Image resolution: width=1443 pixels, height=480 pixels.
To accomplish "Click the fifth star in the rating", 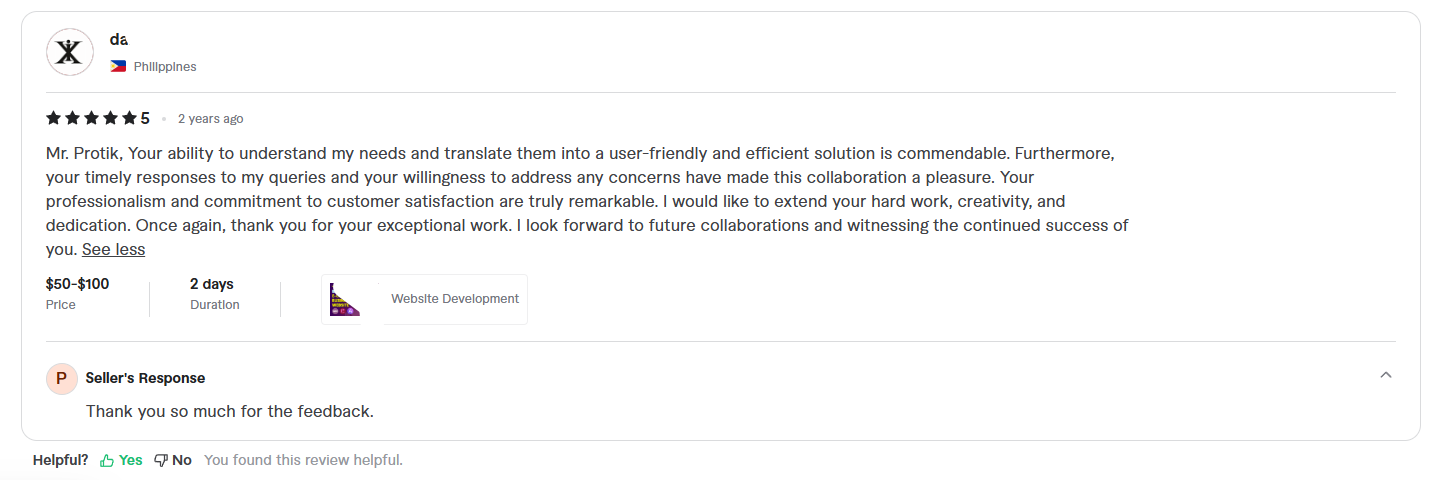I will (129, 118).
